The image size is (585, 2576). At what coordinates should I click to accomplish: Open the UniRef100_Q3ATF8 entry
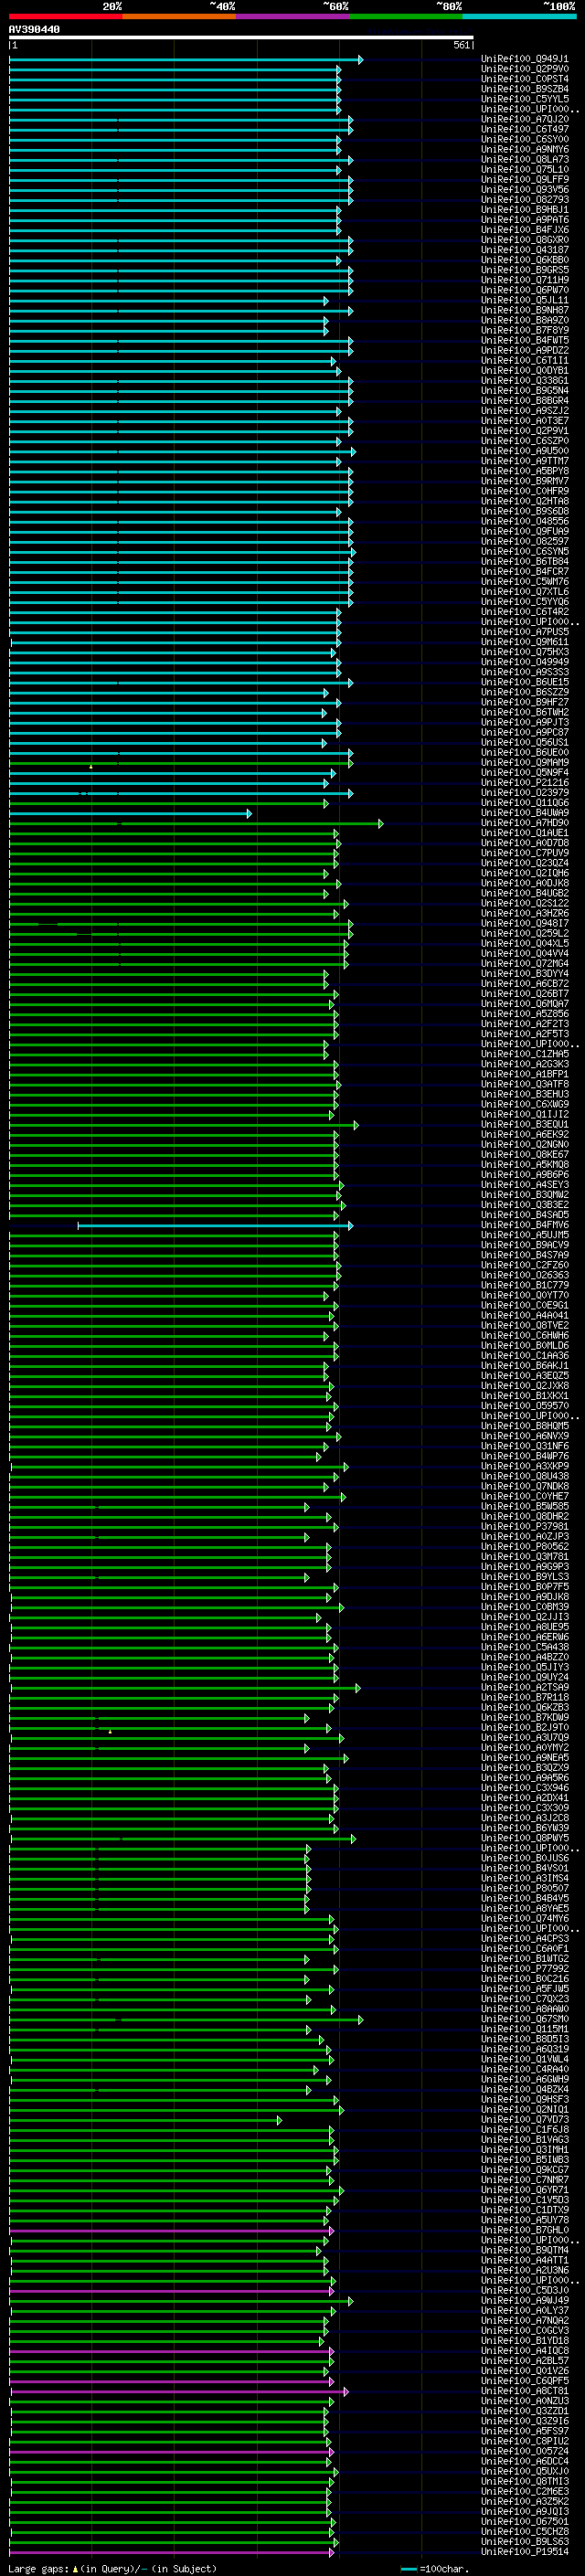tap(525, 1084)
